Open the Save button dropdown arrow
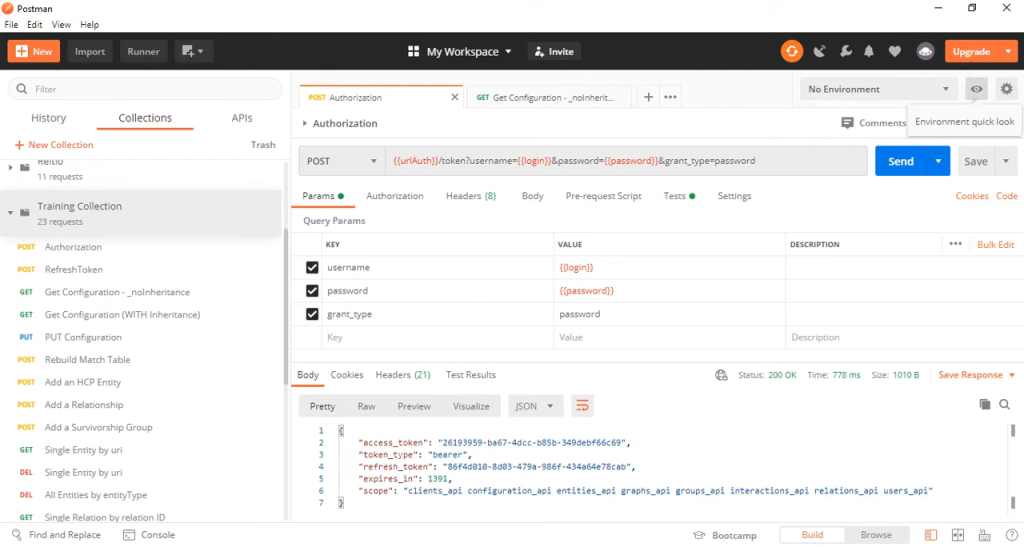The height and width of the screenshot is (547, 1024). pos(1006,161)
